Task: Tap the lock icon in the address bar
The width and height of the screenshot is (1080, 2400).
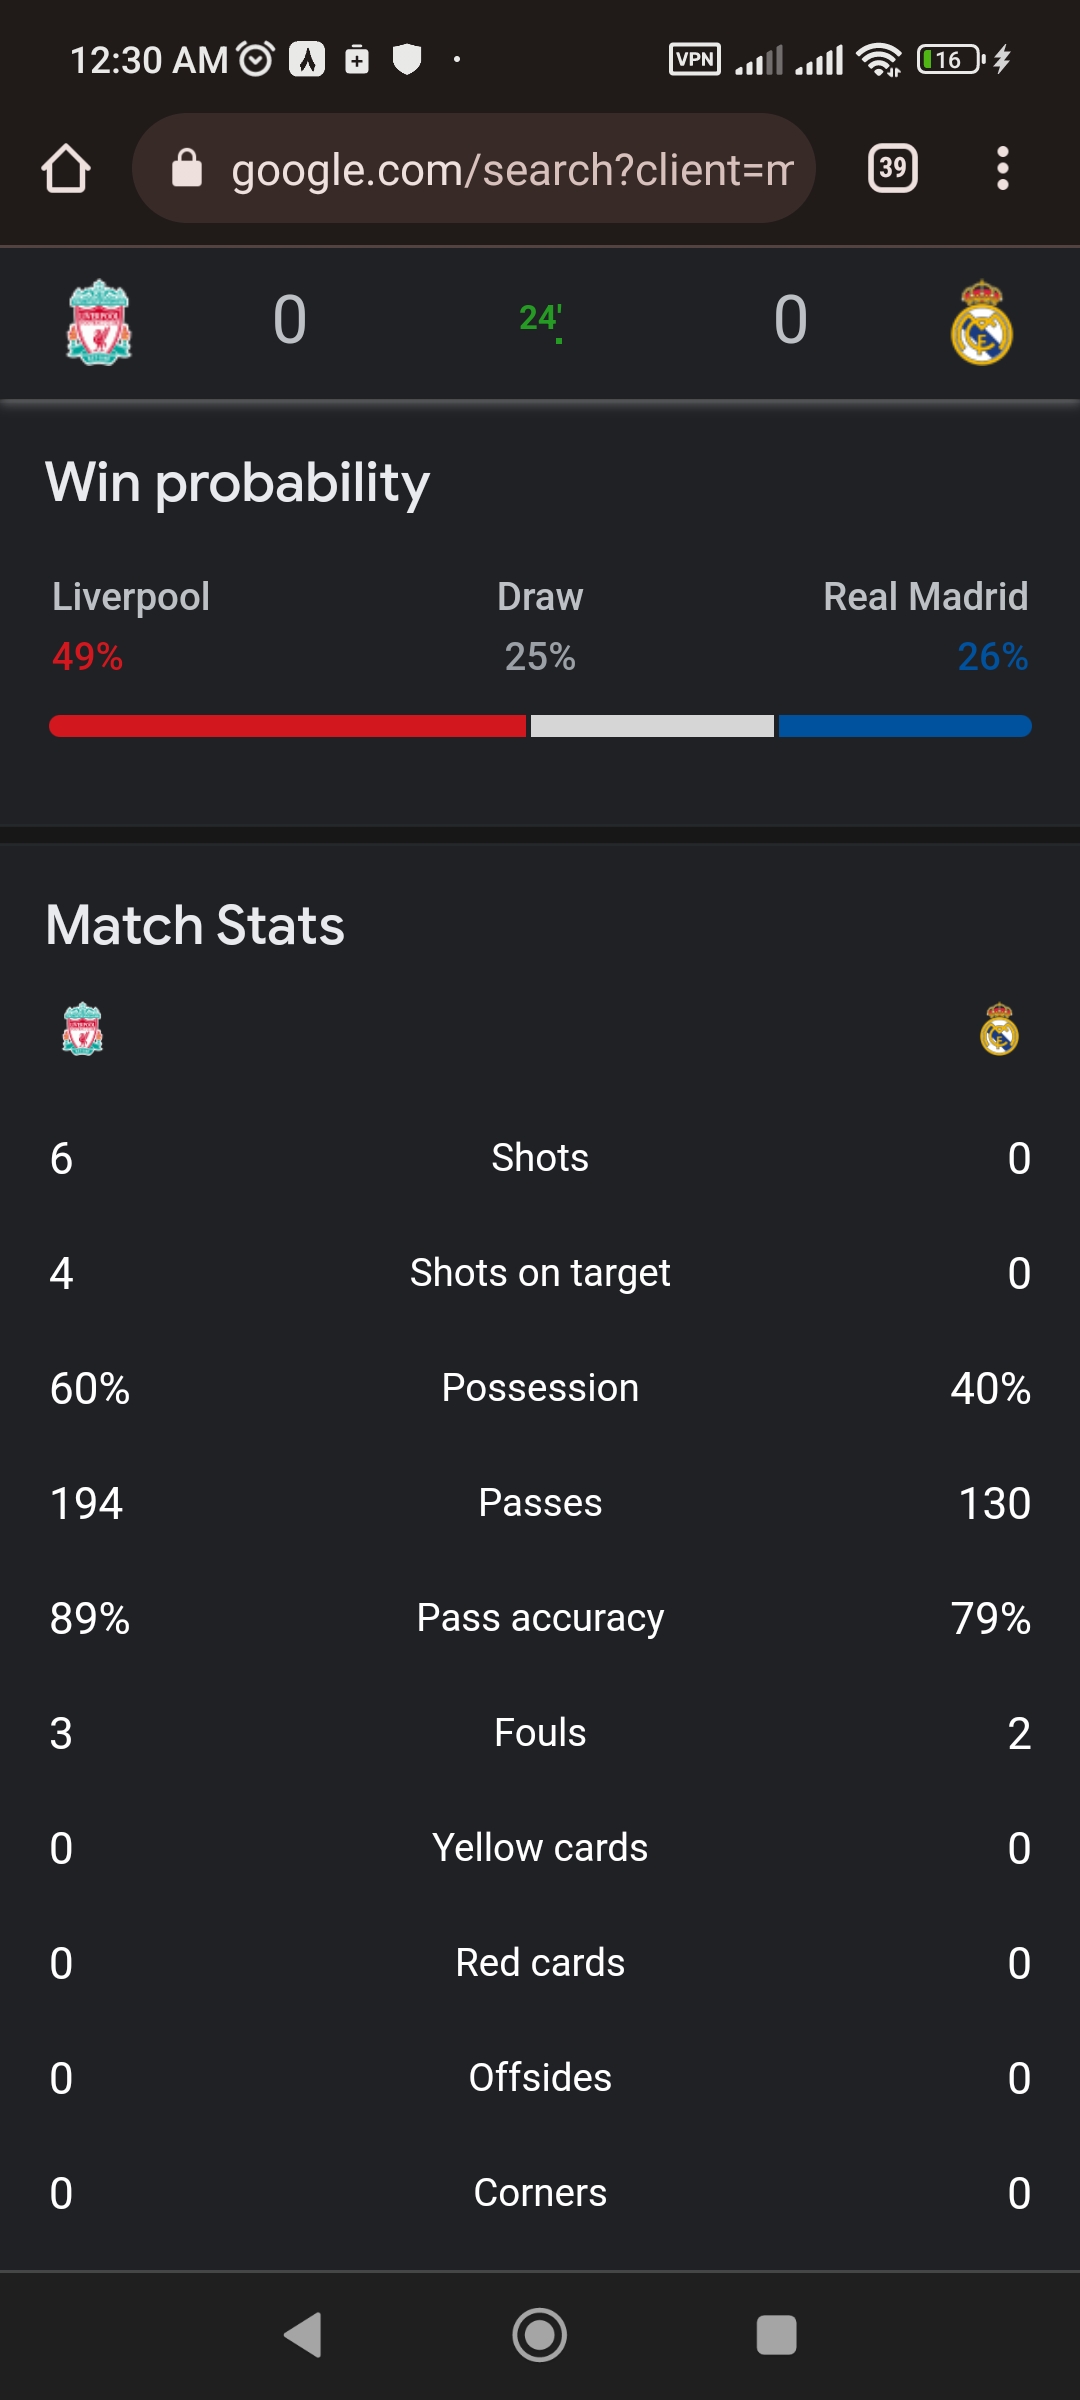Action: click(187, 169)
